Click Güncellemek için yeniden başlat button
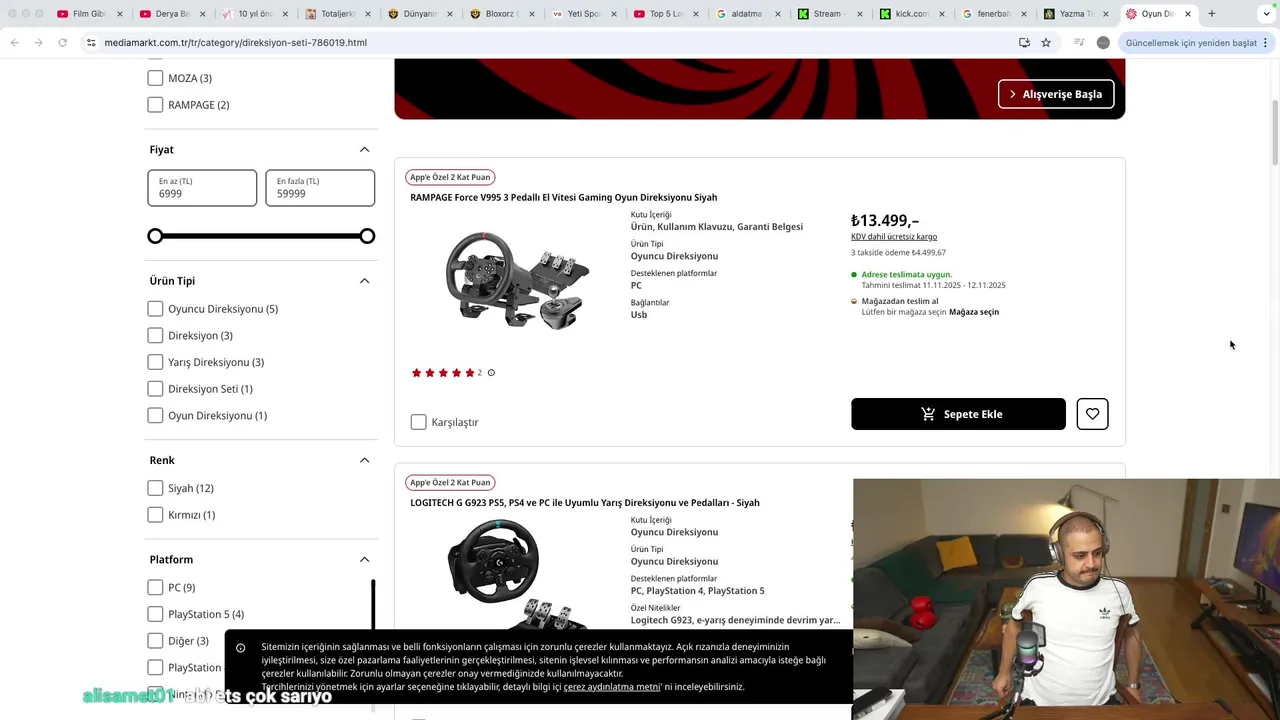The height and width of the screenshot is (720, 1280). tap(1191, 43)
